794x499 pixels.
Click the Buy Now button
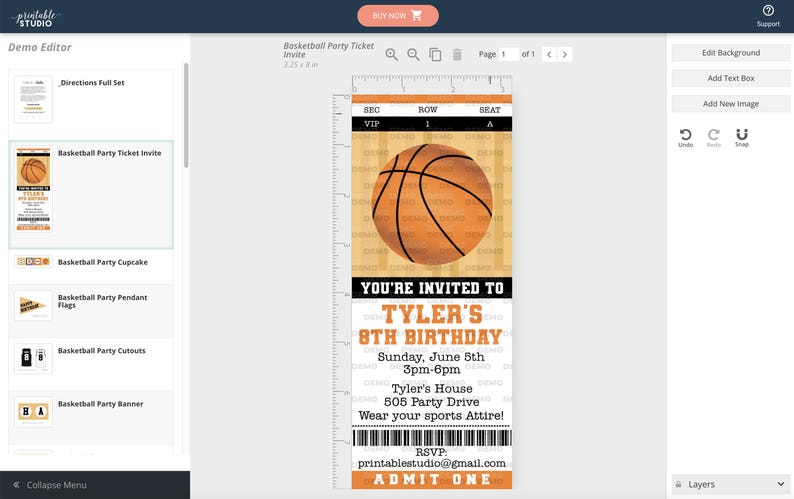coord(398,16)
